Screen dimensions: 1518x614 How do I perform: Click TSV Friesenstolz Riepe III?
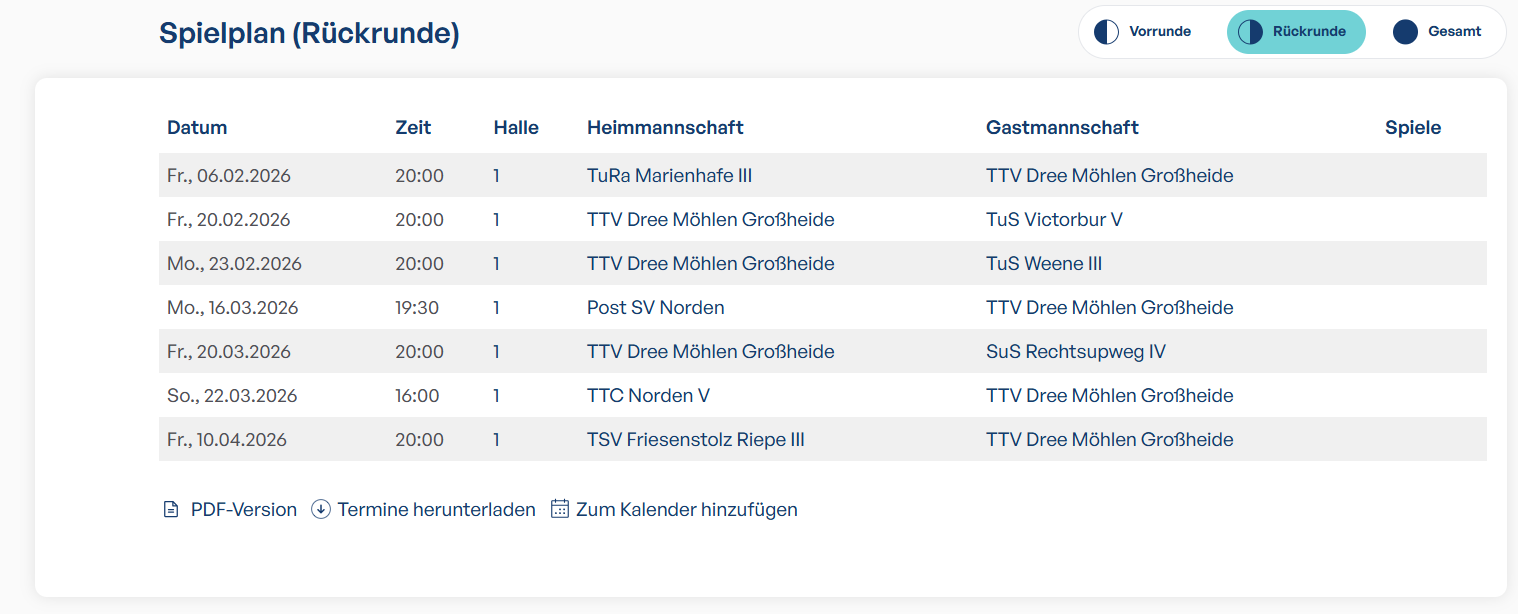point(695,440)
